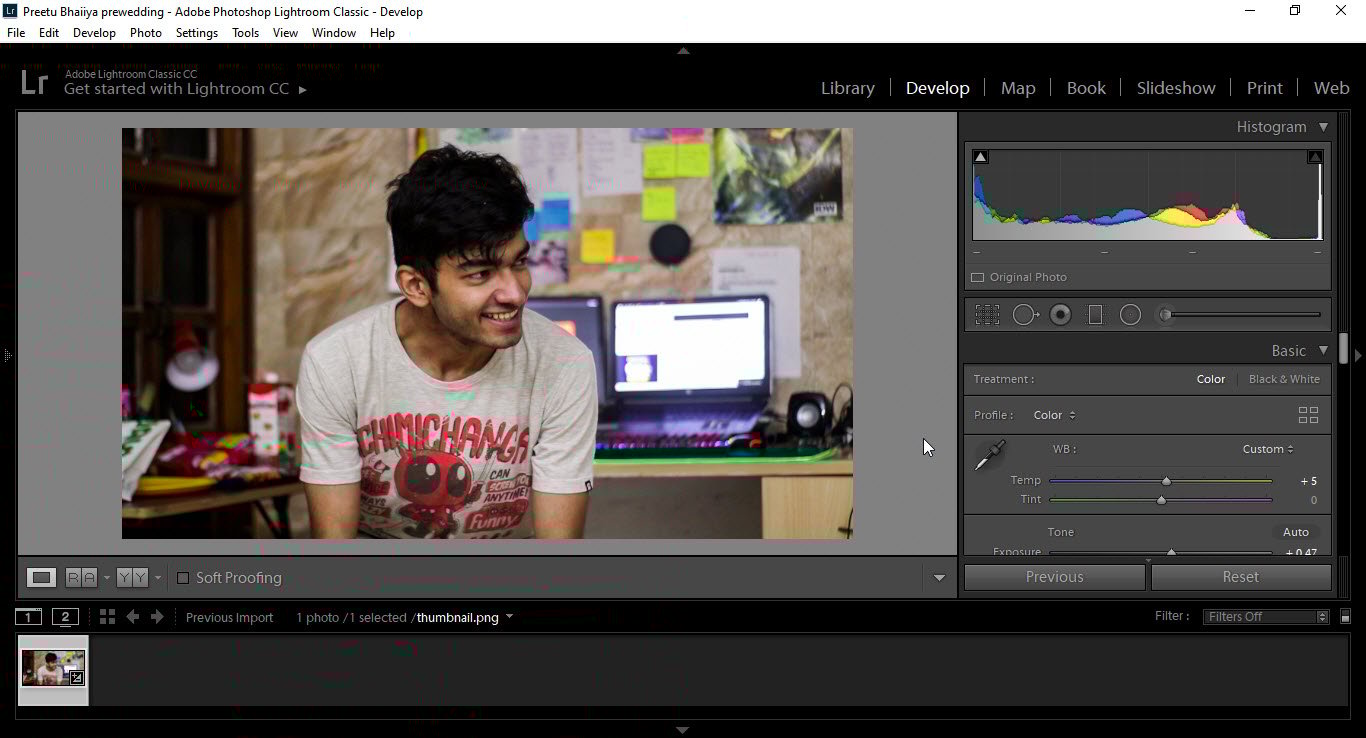Open the File menu
1366x738 pixels.
click(16, 33)
